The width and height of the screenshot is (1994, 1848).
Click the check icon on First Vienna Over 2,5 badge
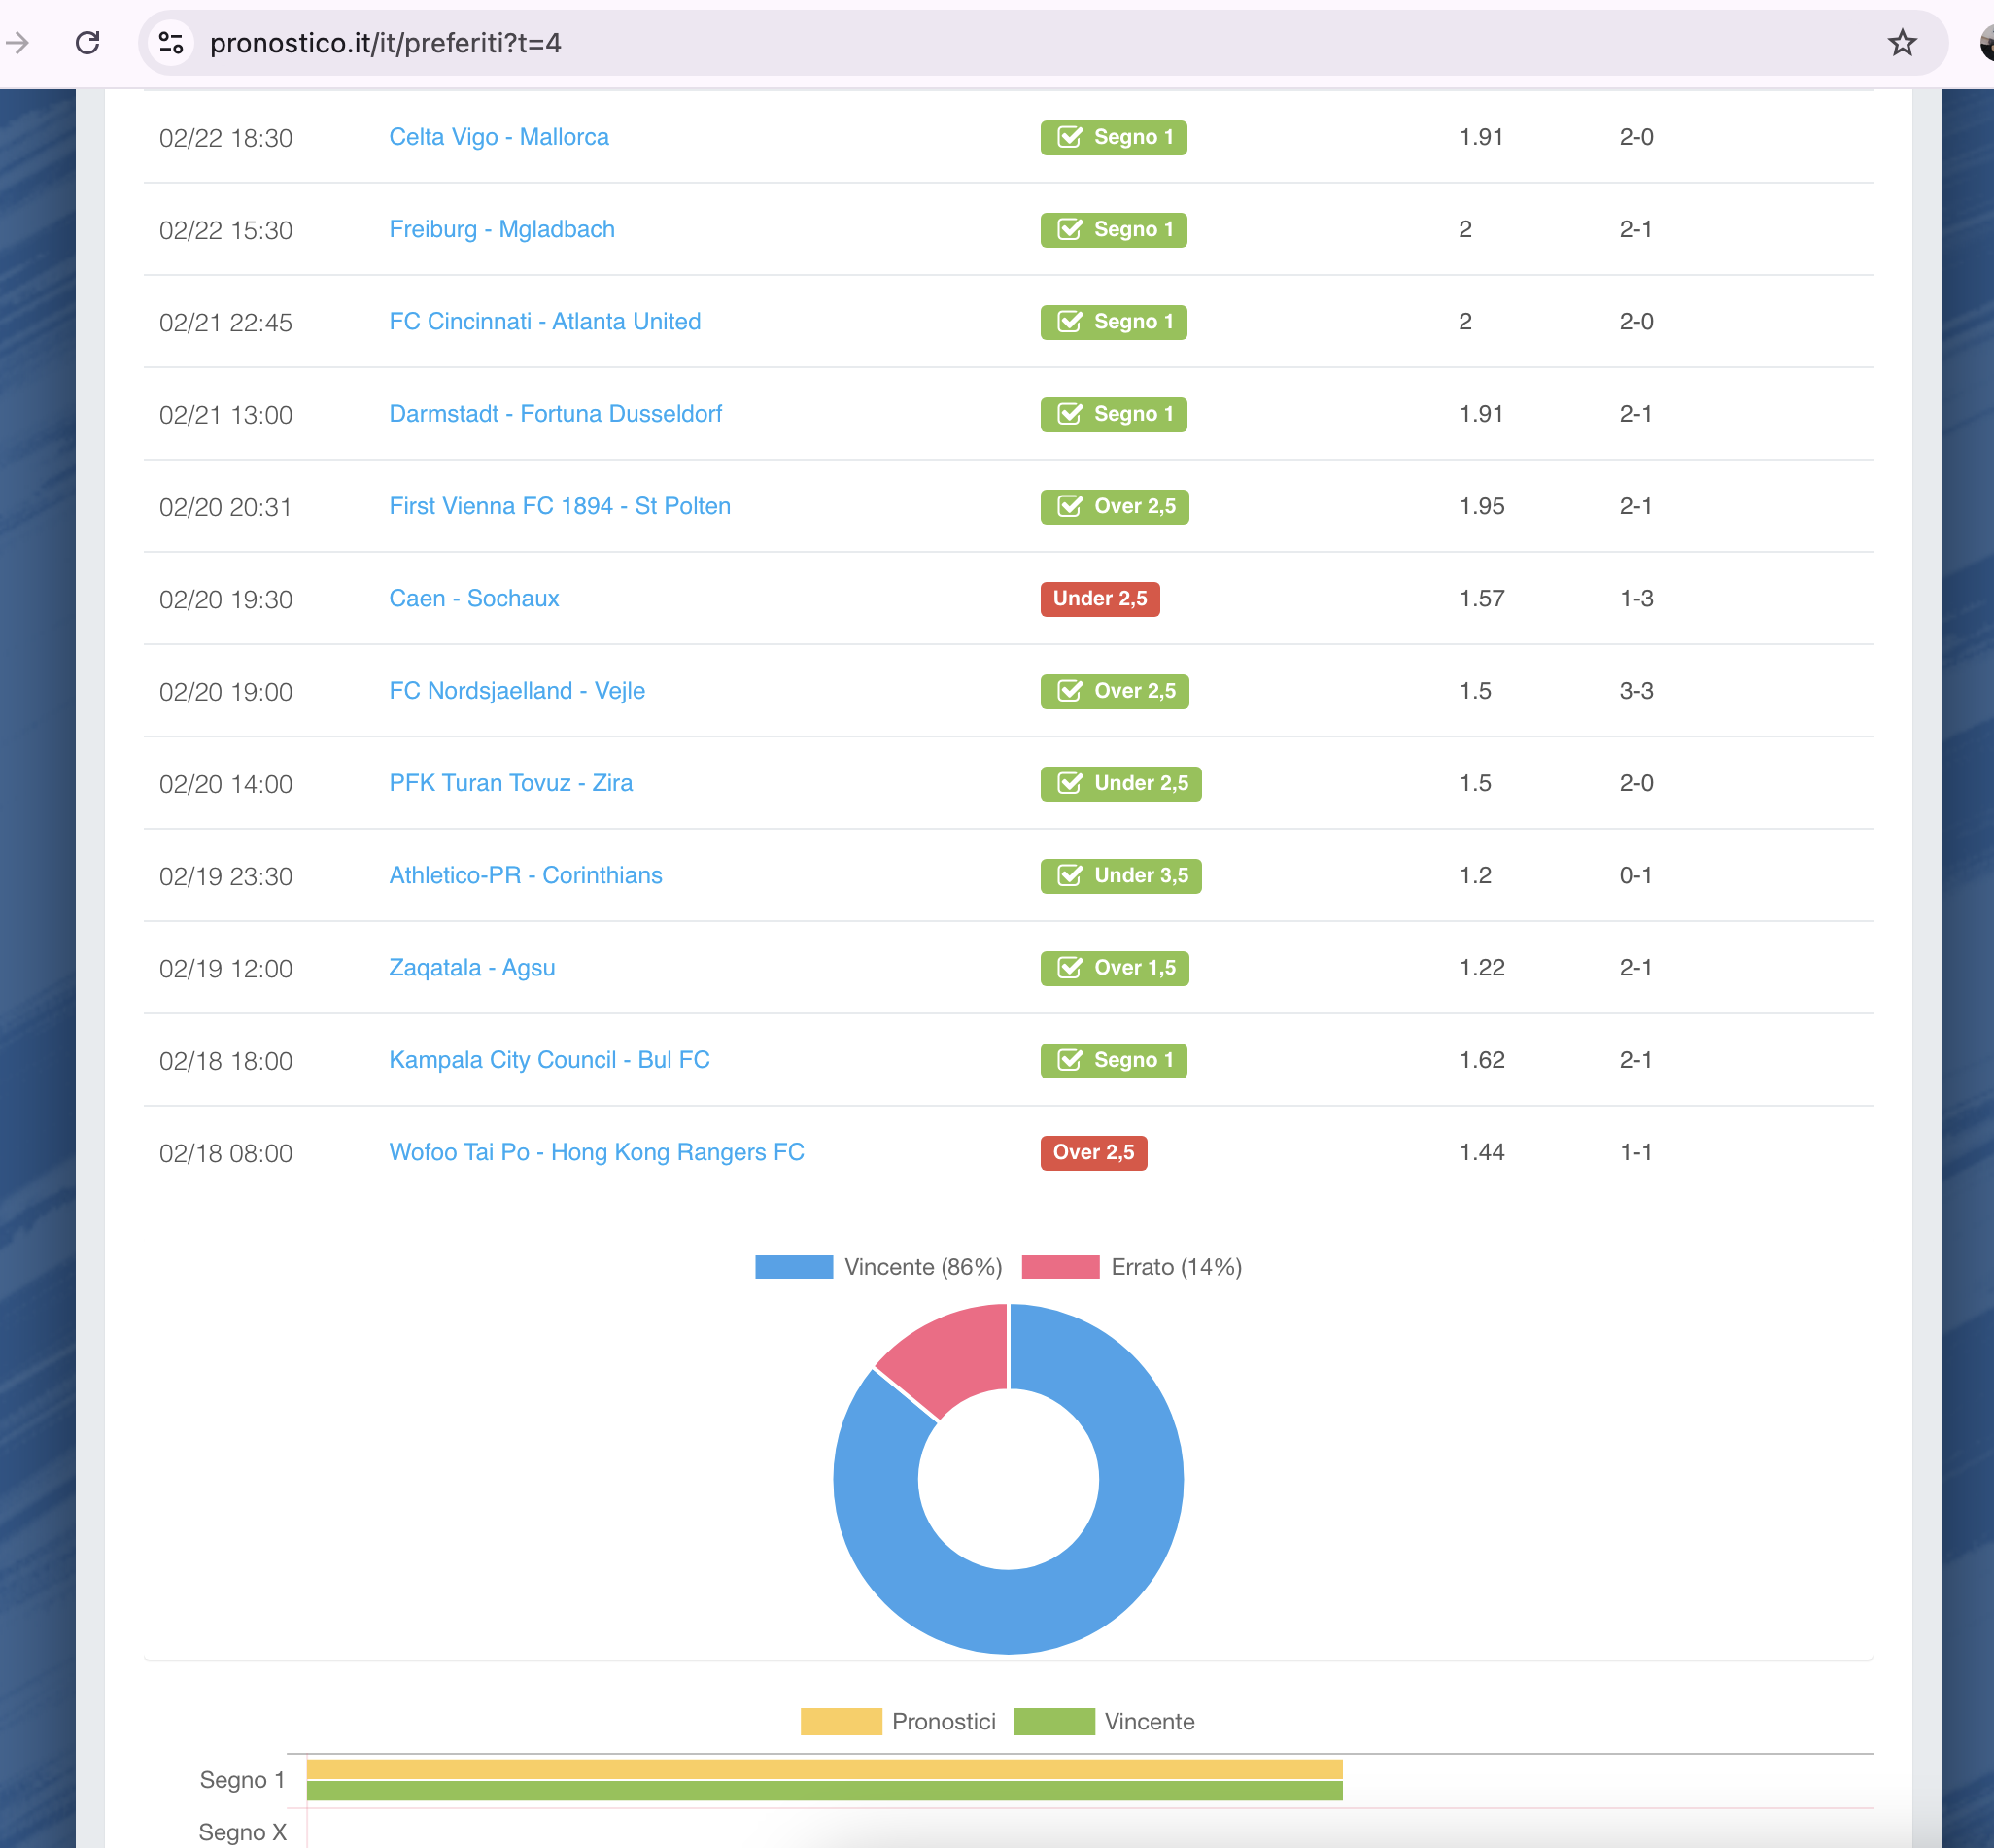tap(1069, 507)
